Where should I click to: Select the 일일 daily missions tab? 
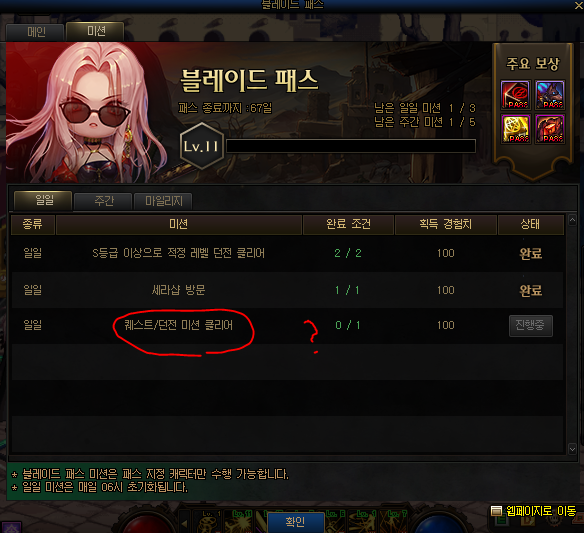pos(43,200)
